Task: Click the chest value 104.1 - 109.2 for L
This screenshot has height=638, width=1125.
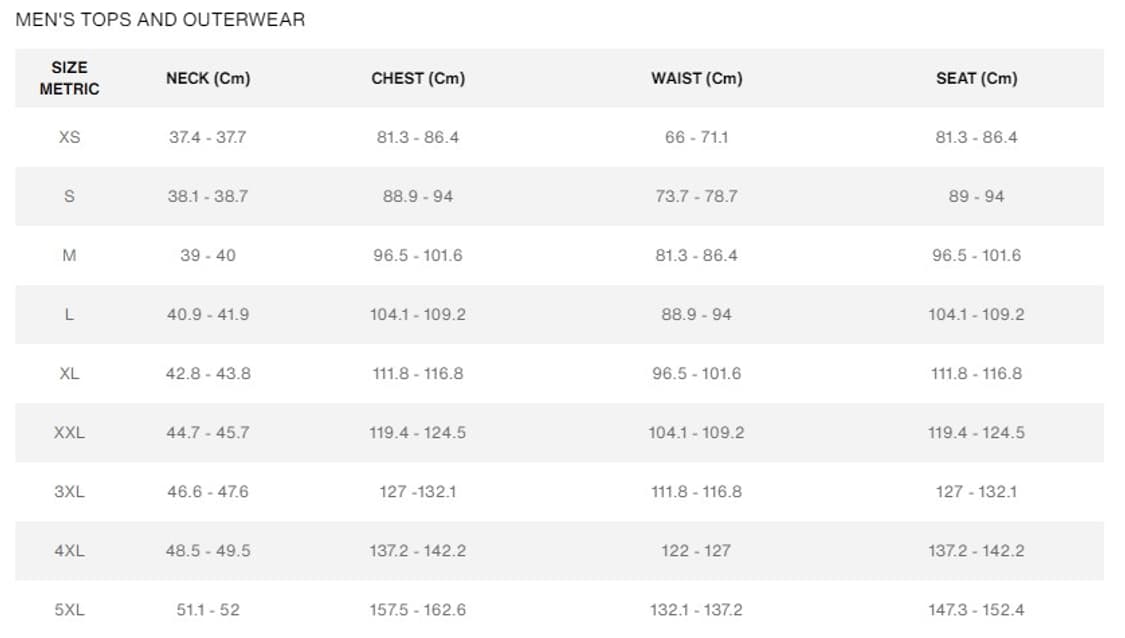Action: coord(418,314)
